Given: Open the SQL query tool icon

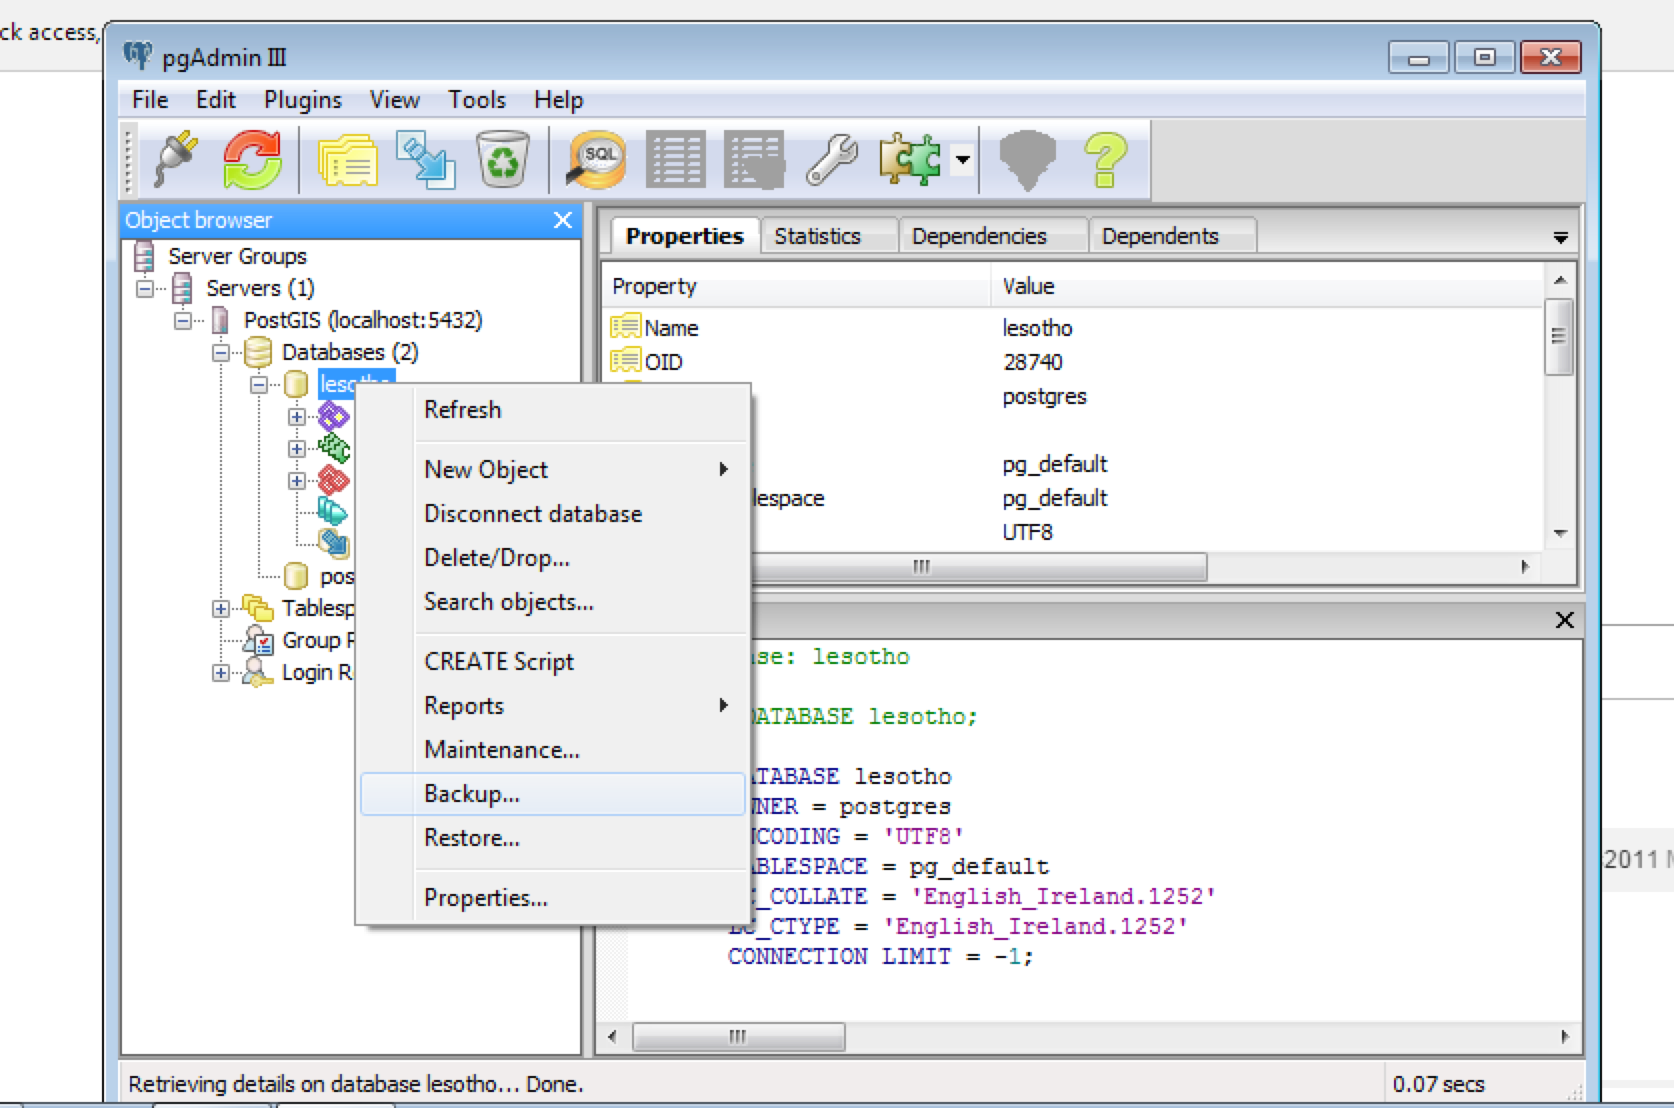Looking at the screenshot, I should tap(596, 160).
